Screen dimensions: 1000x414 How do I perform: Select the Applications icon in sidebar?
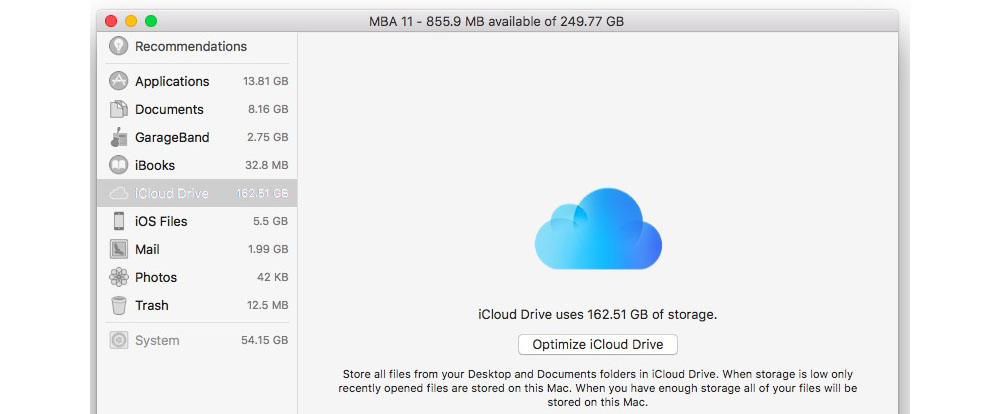coord(119,82)
